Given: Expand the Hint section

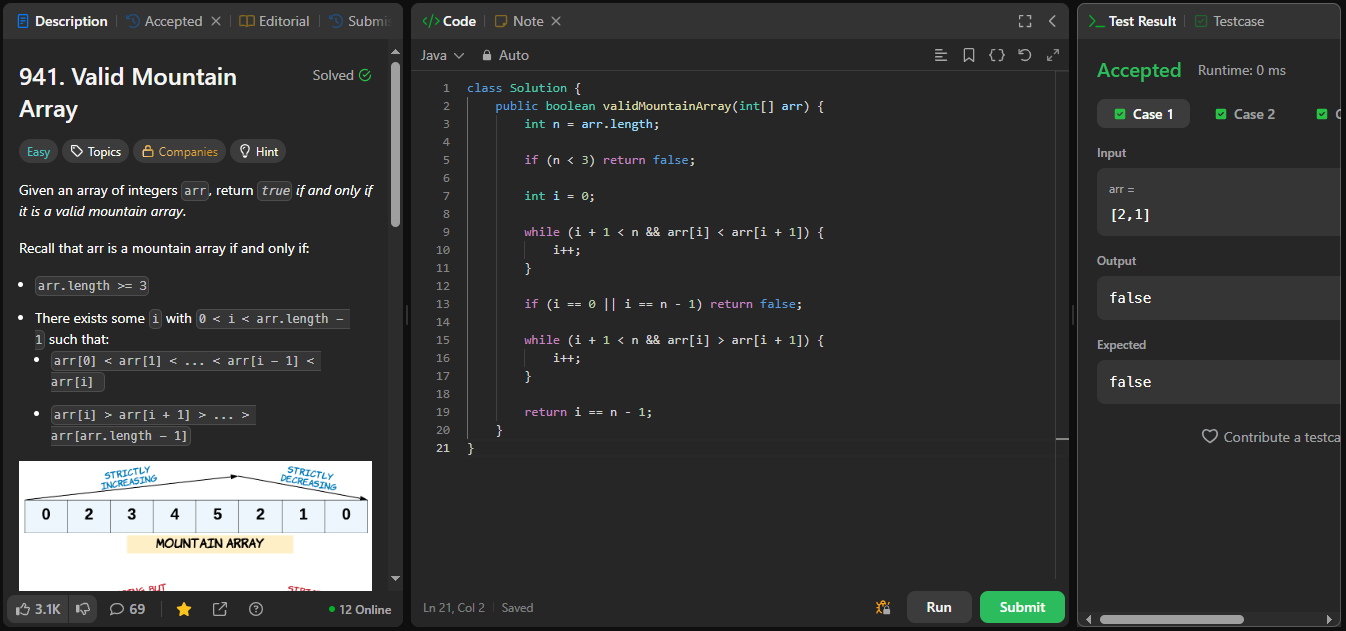Looking at the screenshot, I should 258,152.
